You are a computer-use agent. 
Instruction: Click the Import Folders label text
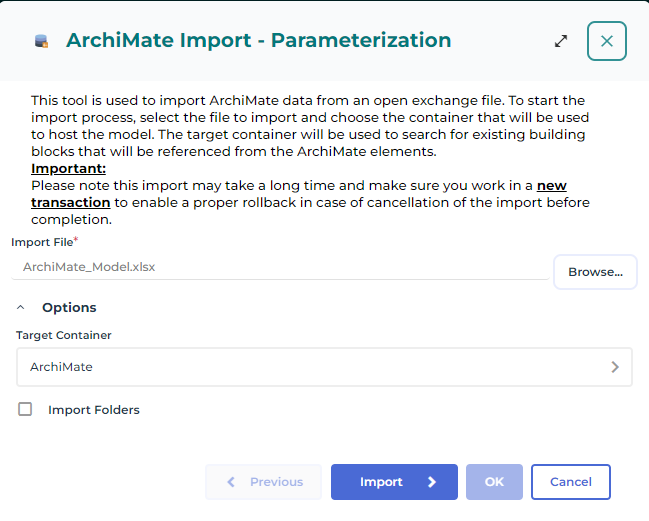[x=94, y=410]
